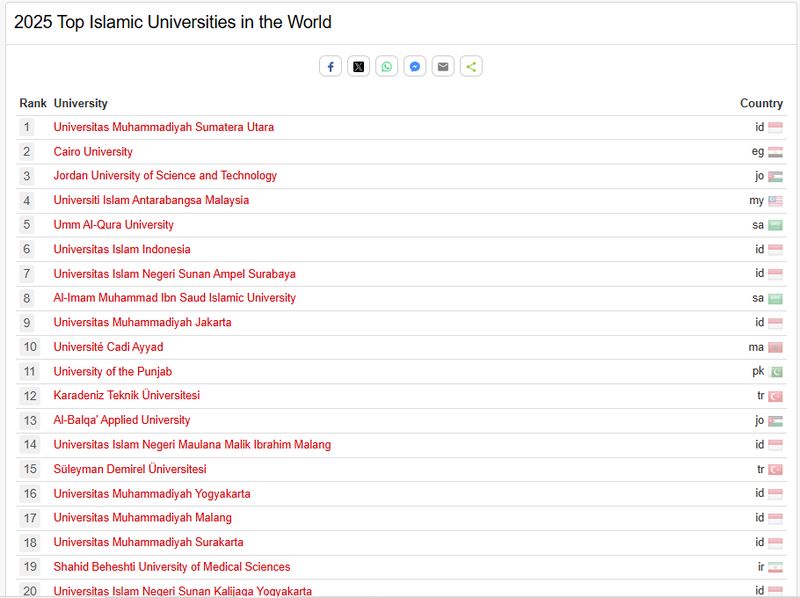Image resolution: width=800 pixels, height=598 pixels.
Task: Open Shahid Beheshti University of Medical Sciences
Action: pyautogui.click(x=171, y=566)
